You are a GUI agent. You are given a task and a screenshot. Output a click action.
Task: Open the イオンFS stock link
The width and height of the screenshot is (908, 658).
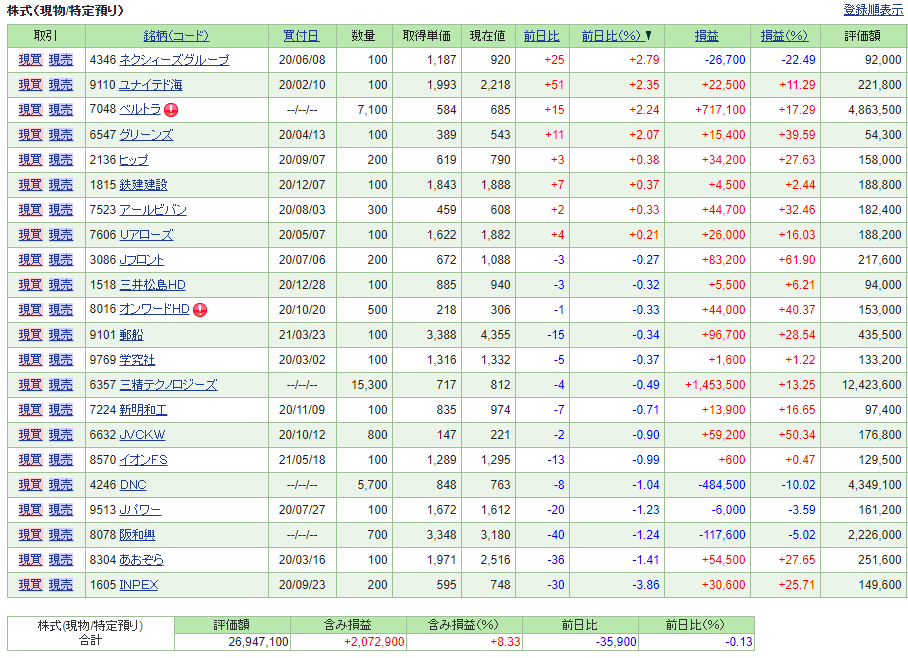pos(143,459)
